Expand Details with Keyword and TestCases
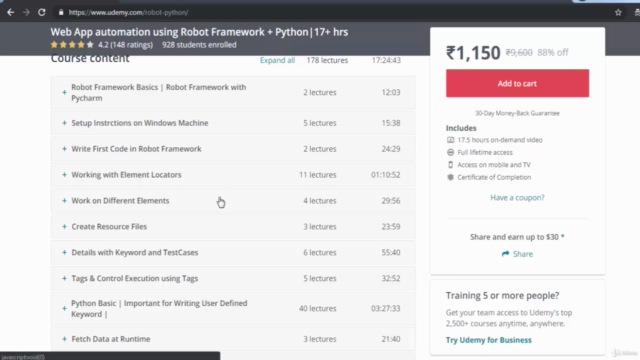Viewport: 640px width, 360px height. [x=233, y=253]
